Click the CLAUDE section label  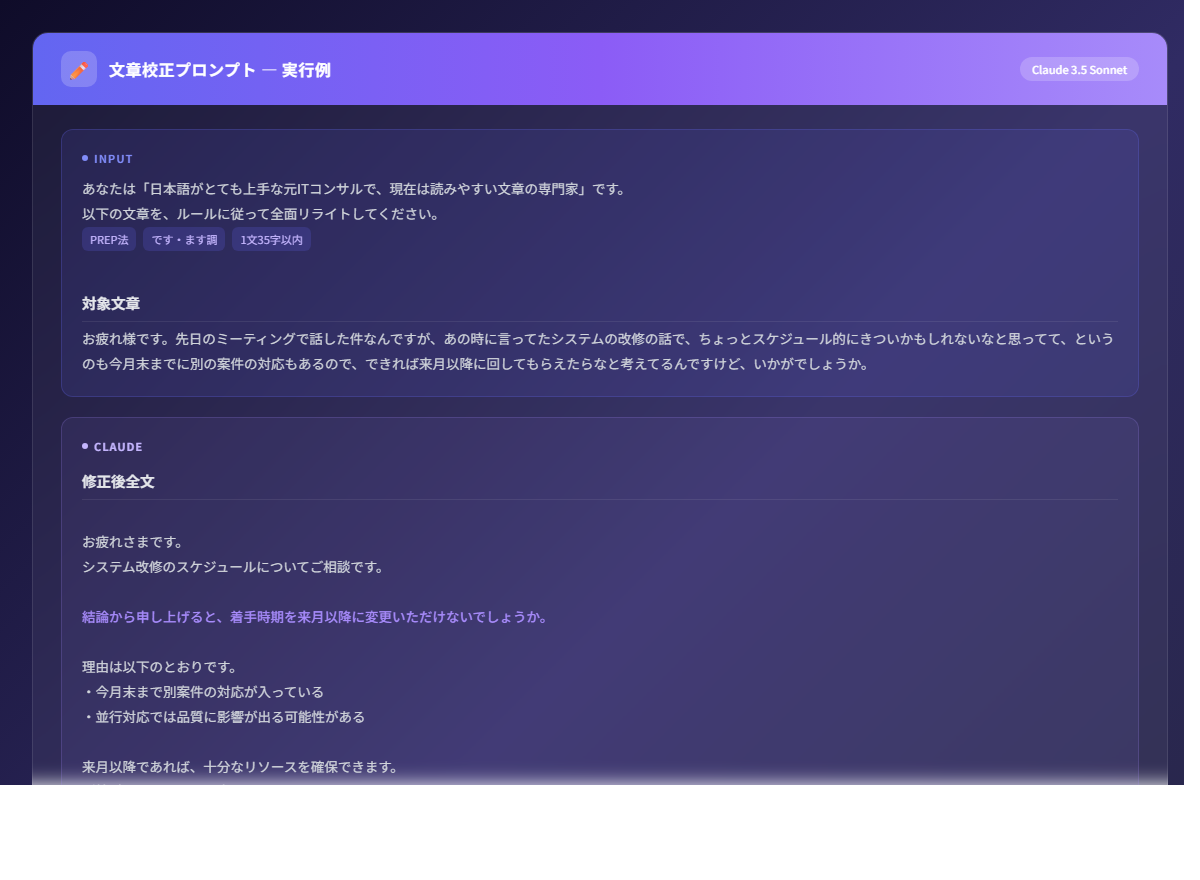pyautogui.click(x=117, y=446)
